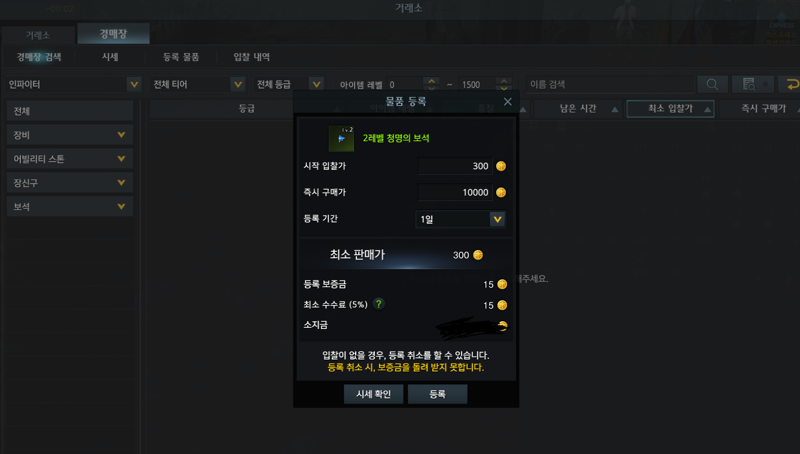
Task: Close the 물품 등록 dialog
Action: click(508, 102)
